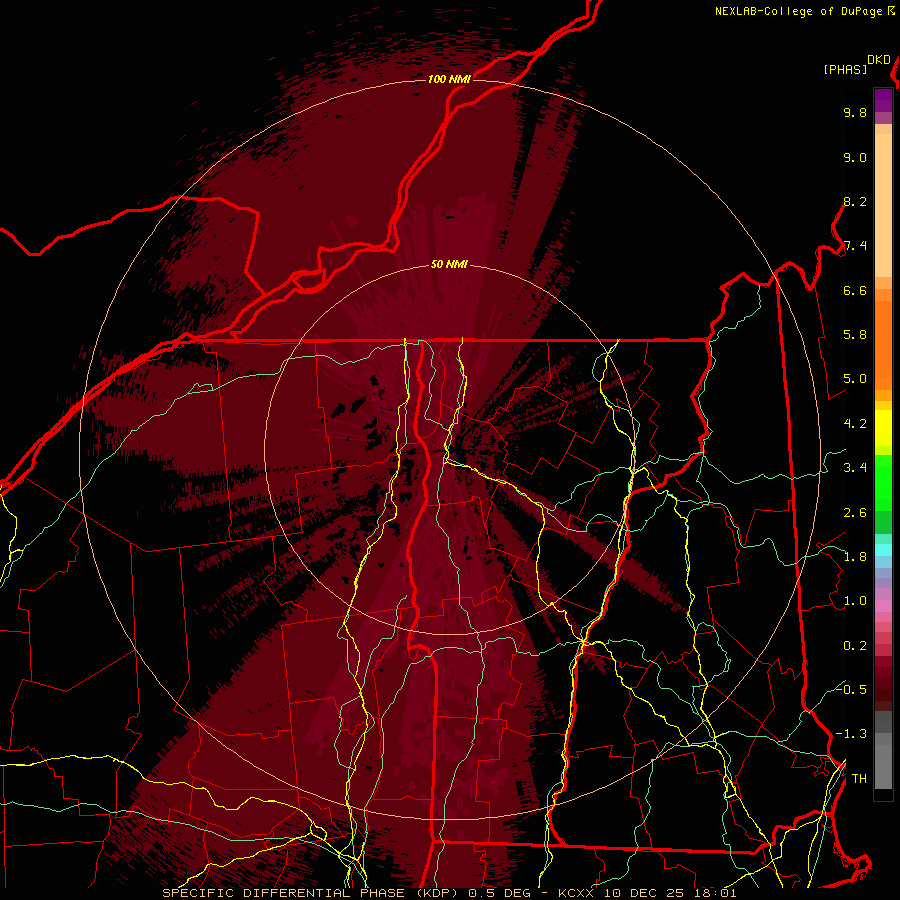This screenshot has width=900, height=900.
Task: Click the 5.0 scale value
Action: [x=855, y=379]
